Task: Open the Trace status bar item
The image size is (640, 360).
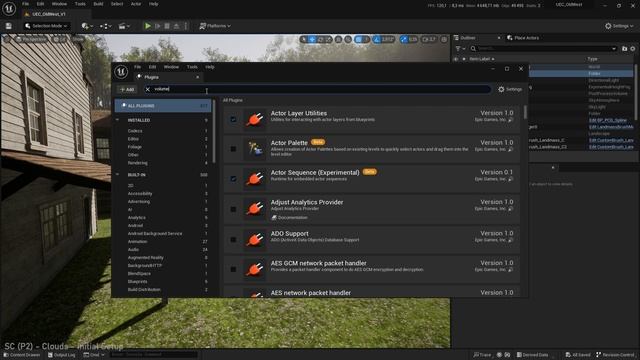Action: pyautogui.click(x=482, y=355)
